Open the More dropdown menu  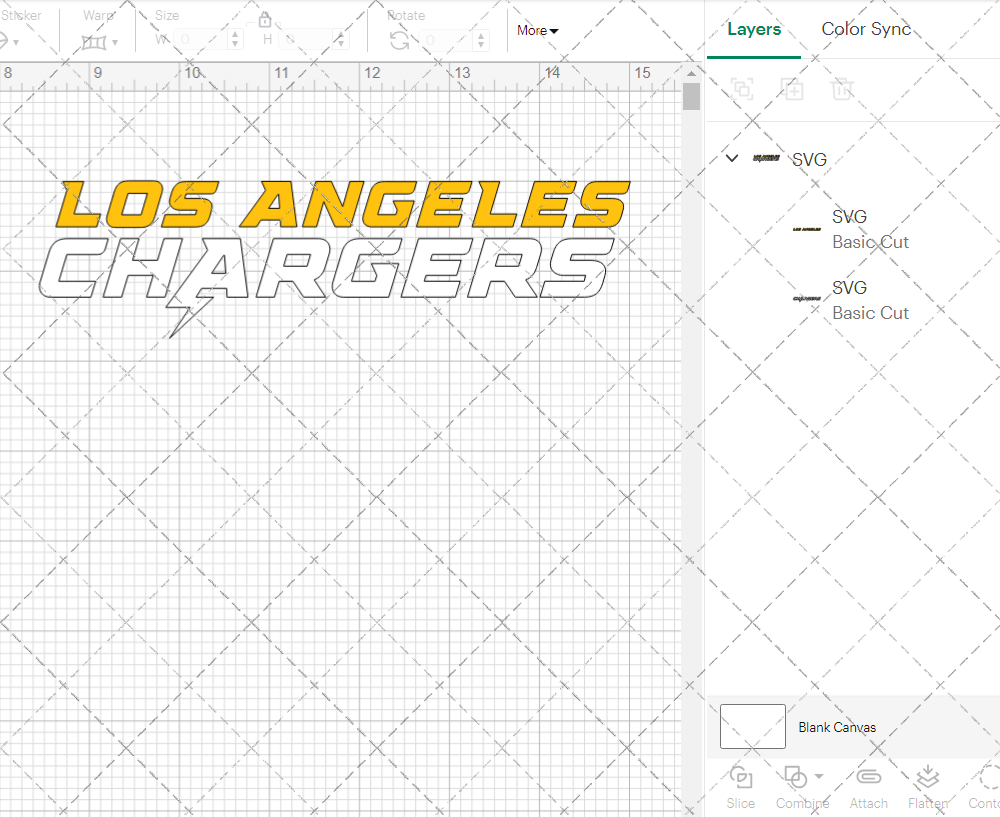[537, 31]
